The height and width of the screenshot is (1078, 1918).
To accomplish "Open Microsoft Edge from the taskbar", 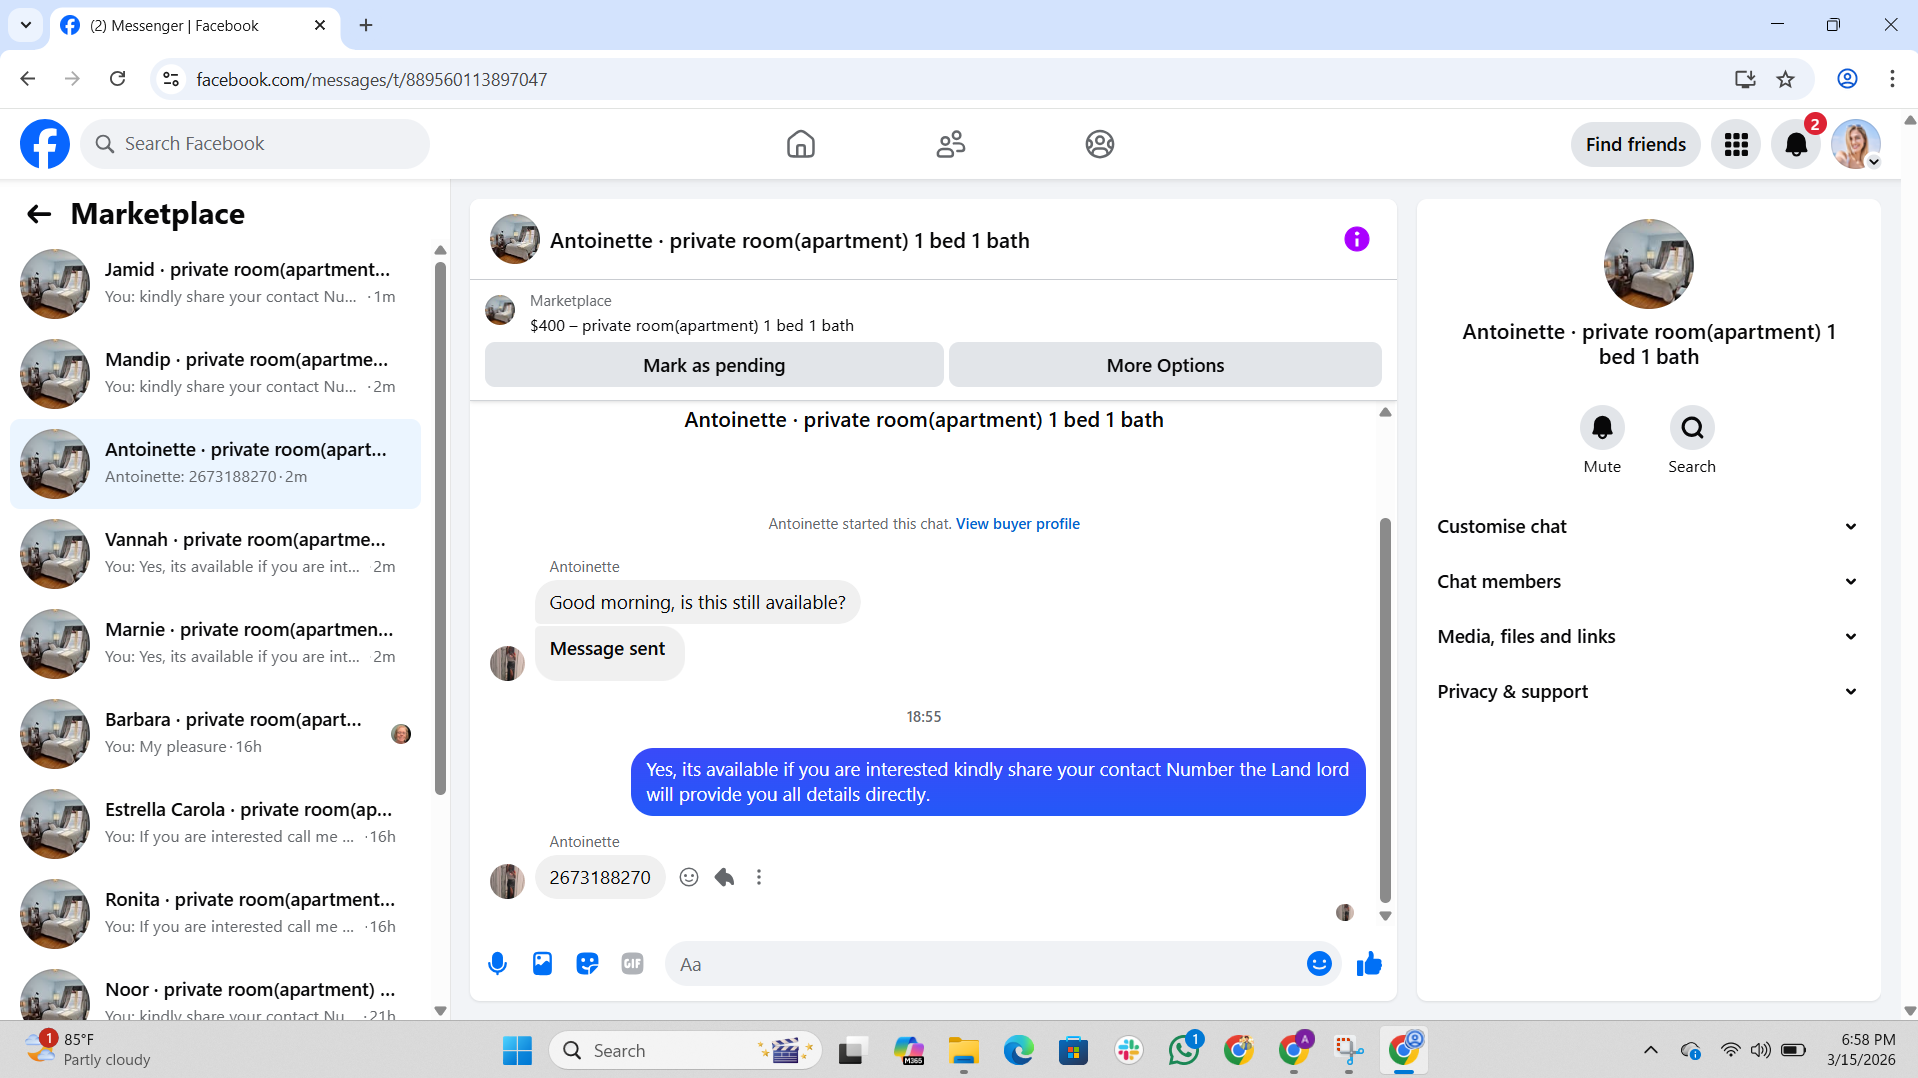I will coord(1019,1050).
